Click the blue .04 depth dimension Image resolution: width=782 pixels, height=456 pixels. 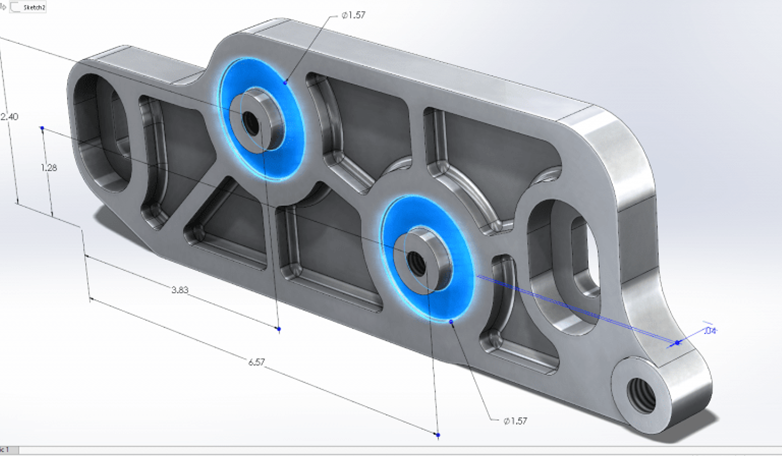(x=710, y=331)
